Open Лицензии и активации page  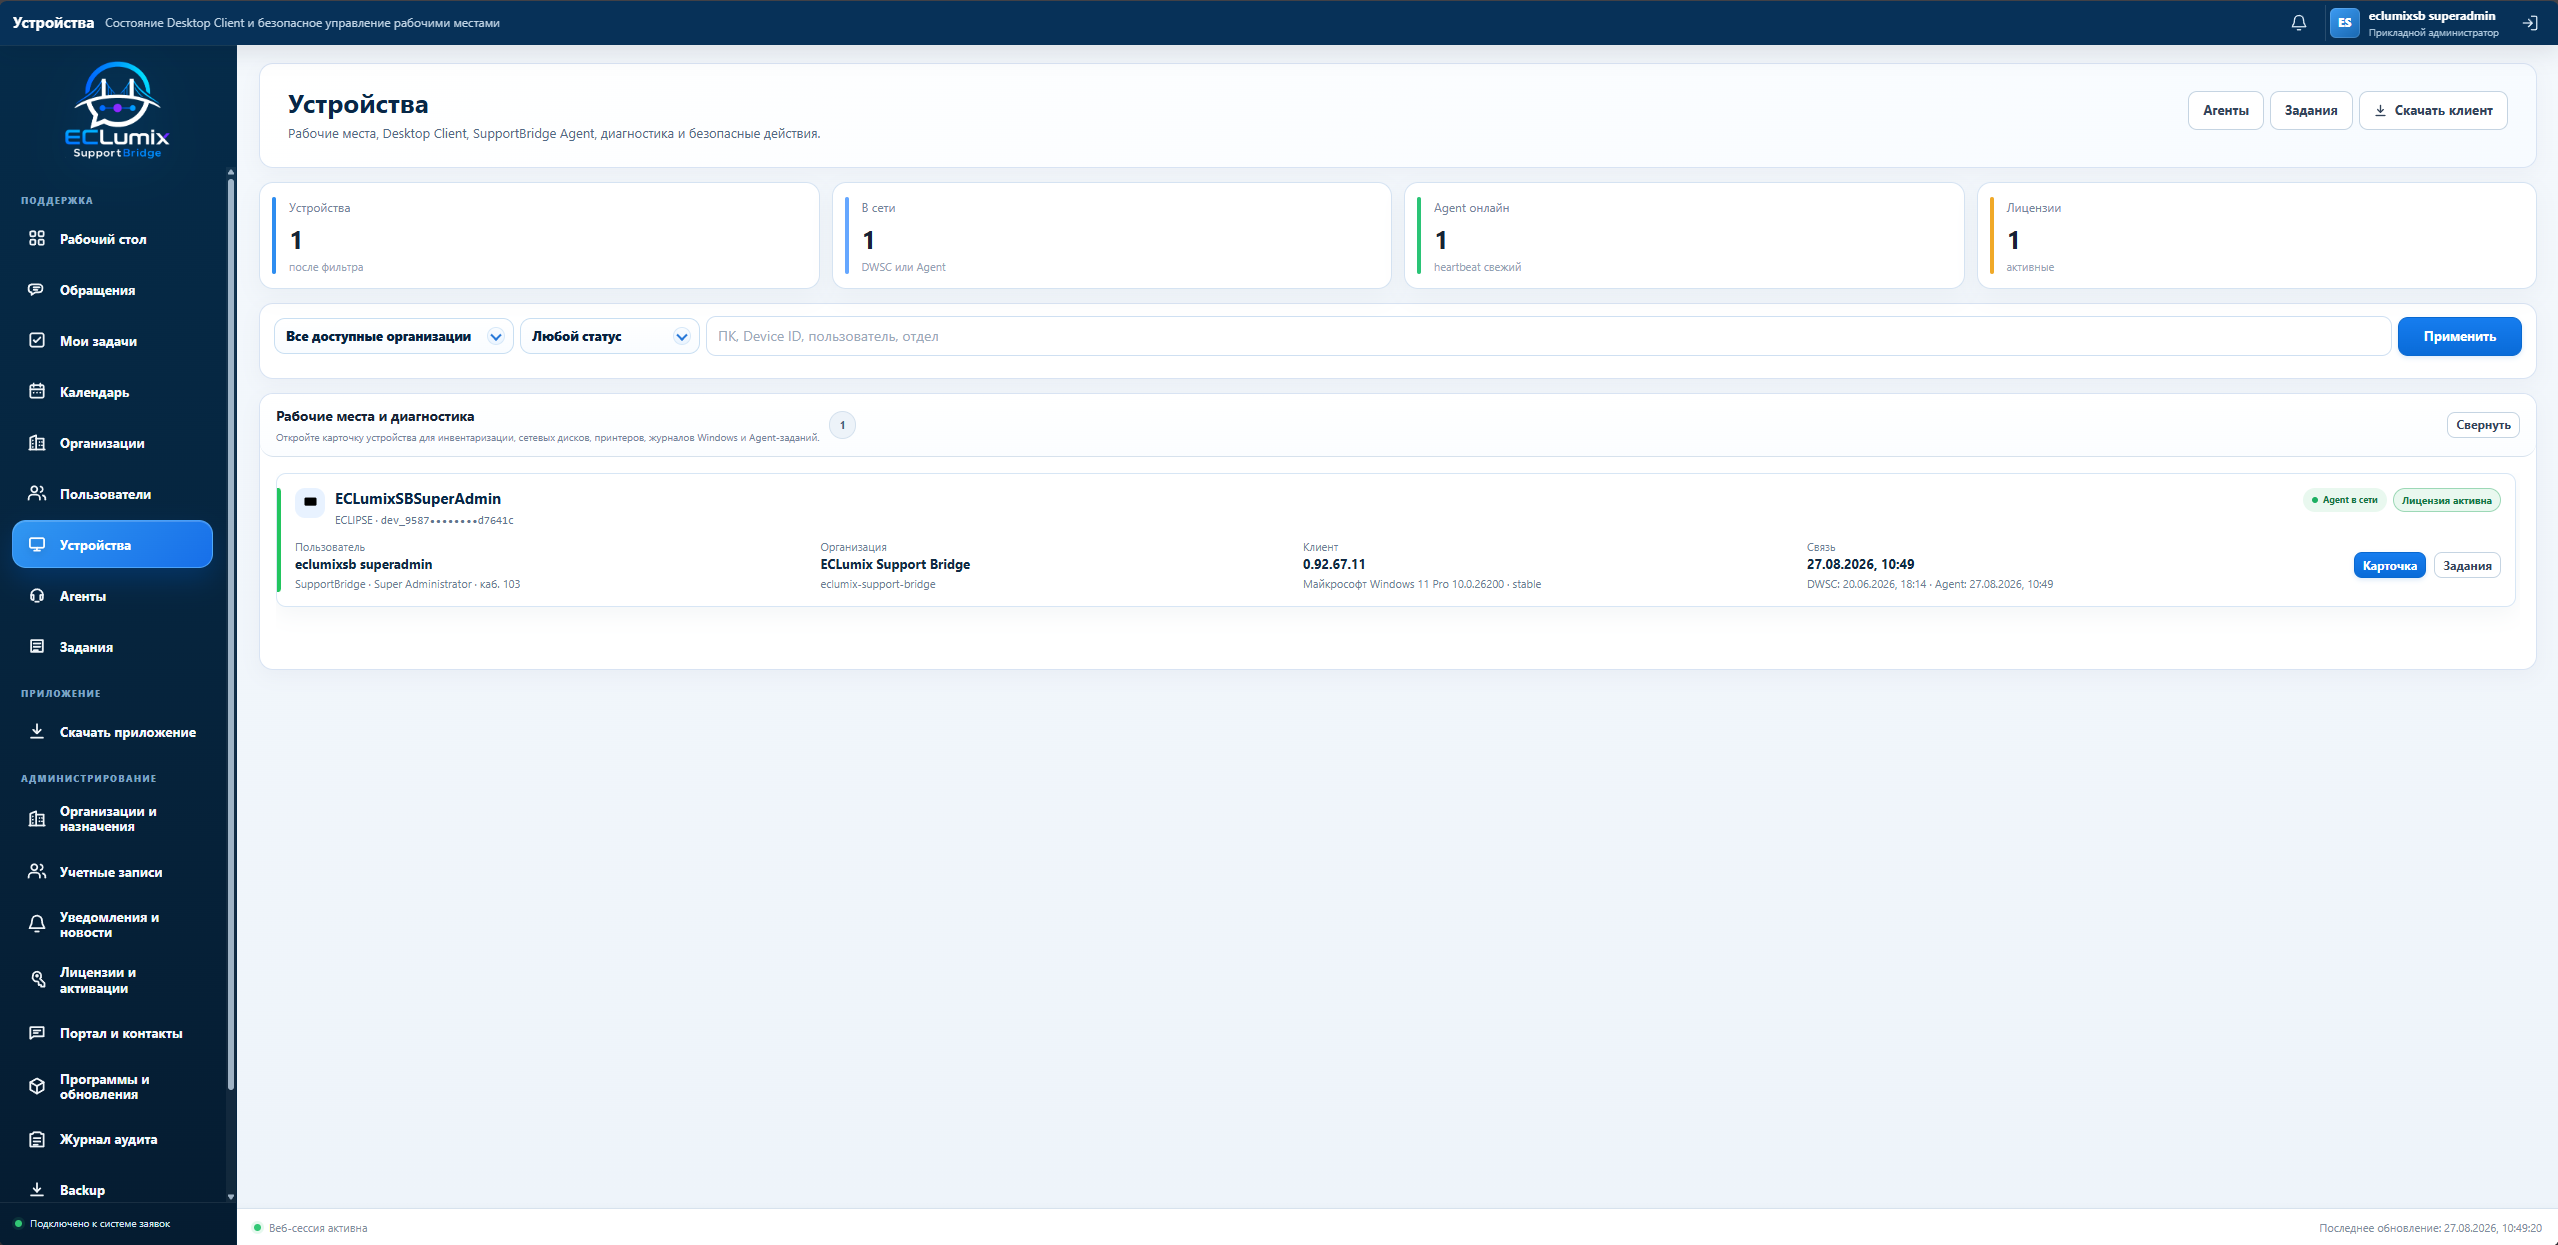(112, 980)
